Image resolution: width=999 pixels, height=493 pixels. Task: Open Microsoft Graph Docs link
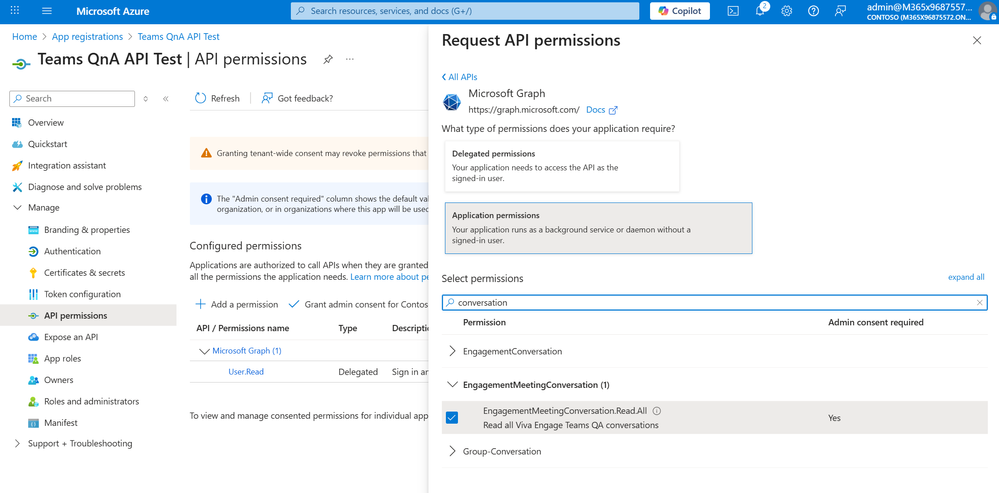point(601,110)
